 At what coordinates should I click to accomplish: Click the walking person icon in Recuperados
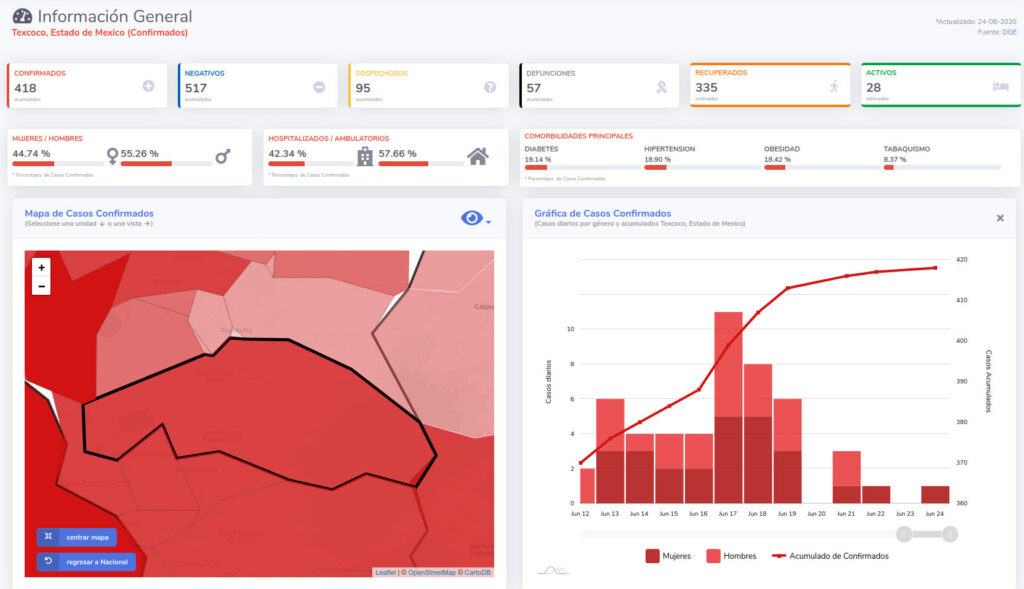(834, 87)
